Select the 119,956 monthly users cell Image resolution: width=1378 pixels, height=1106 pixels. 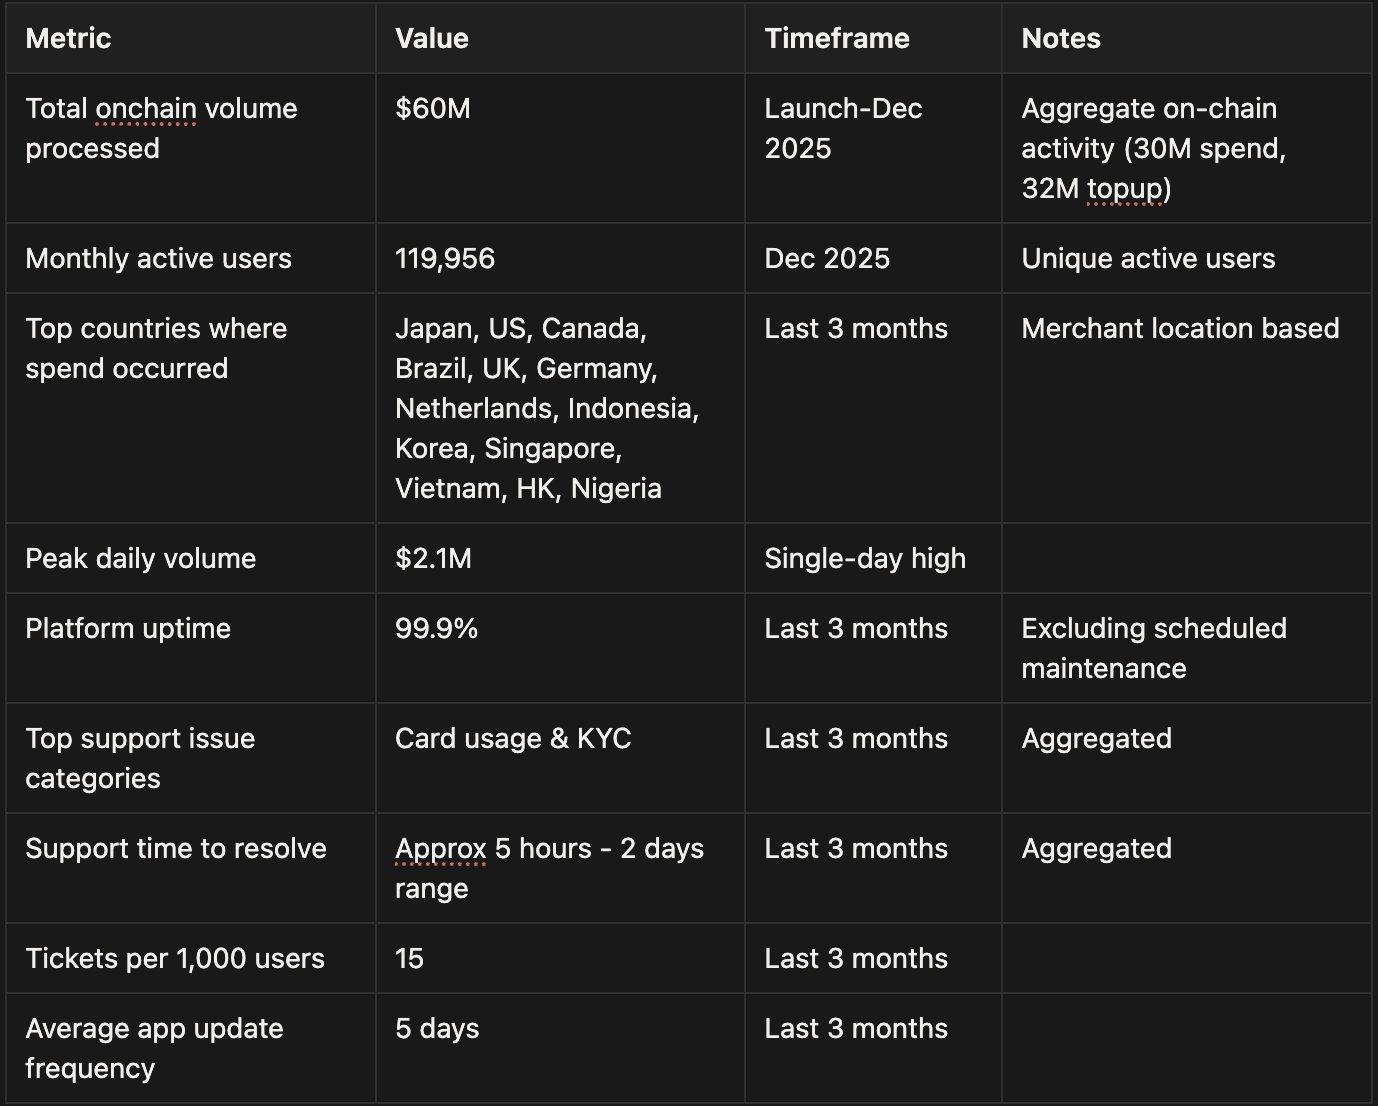point(445,259)
